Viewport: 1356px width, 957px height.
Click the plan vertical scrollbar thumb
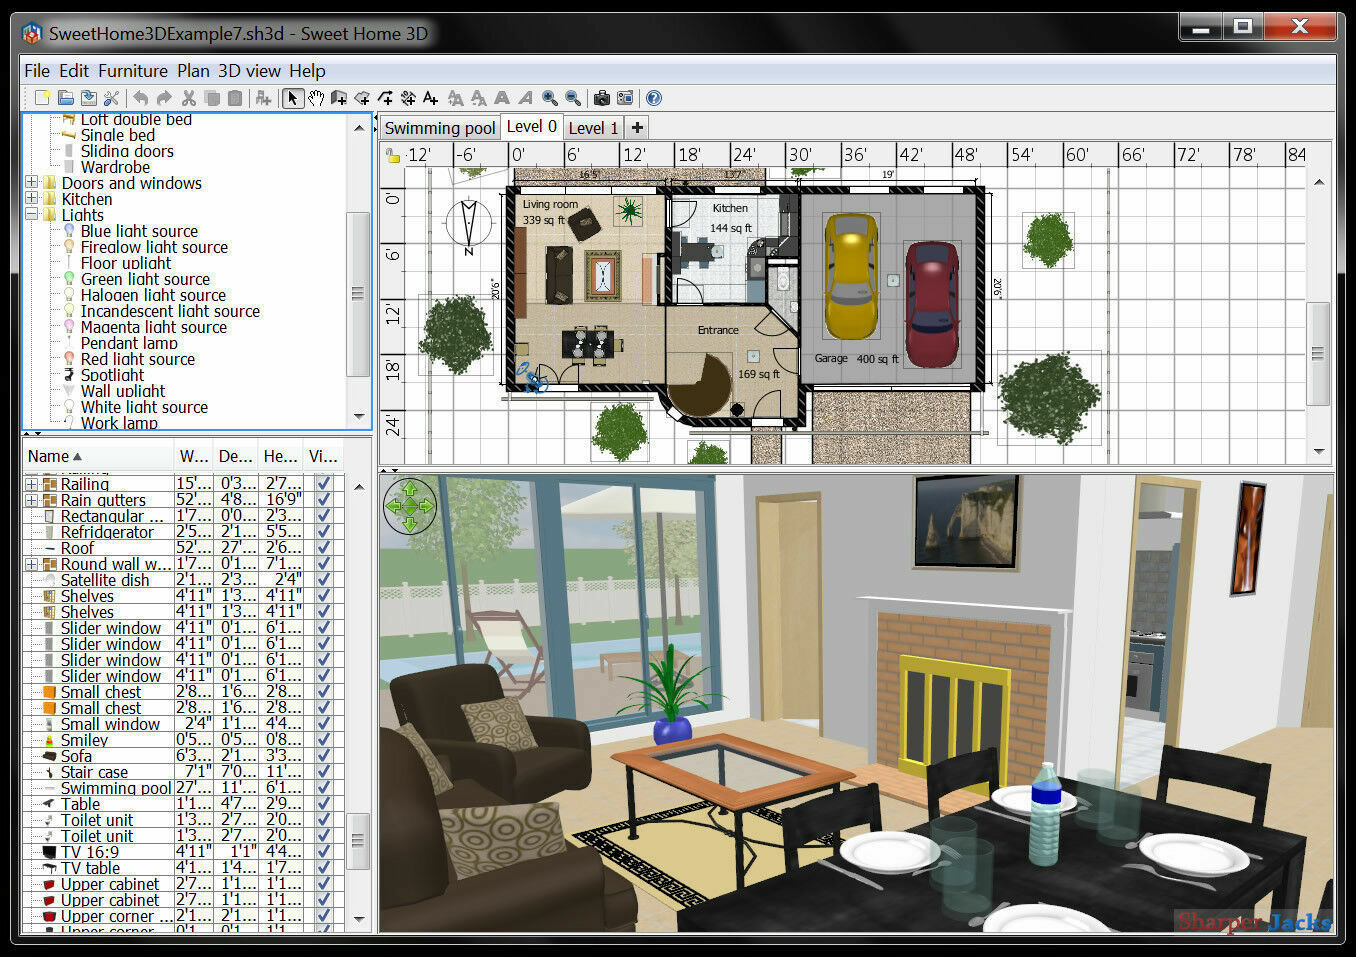pyautogui.click(x=1319, y=353)
